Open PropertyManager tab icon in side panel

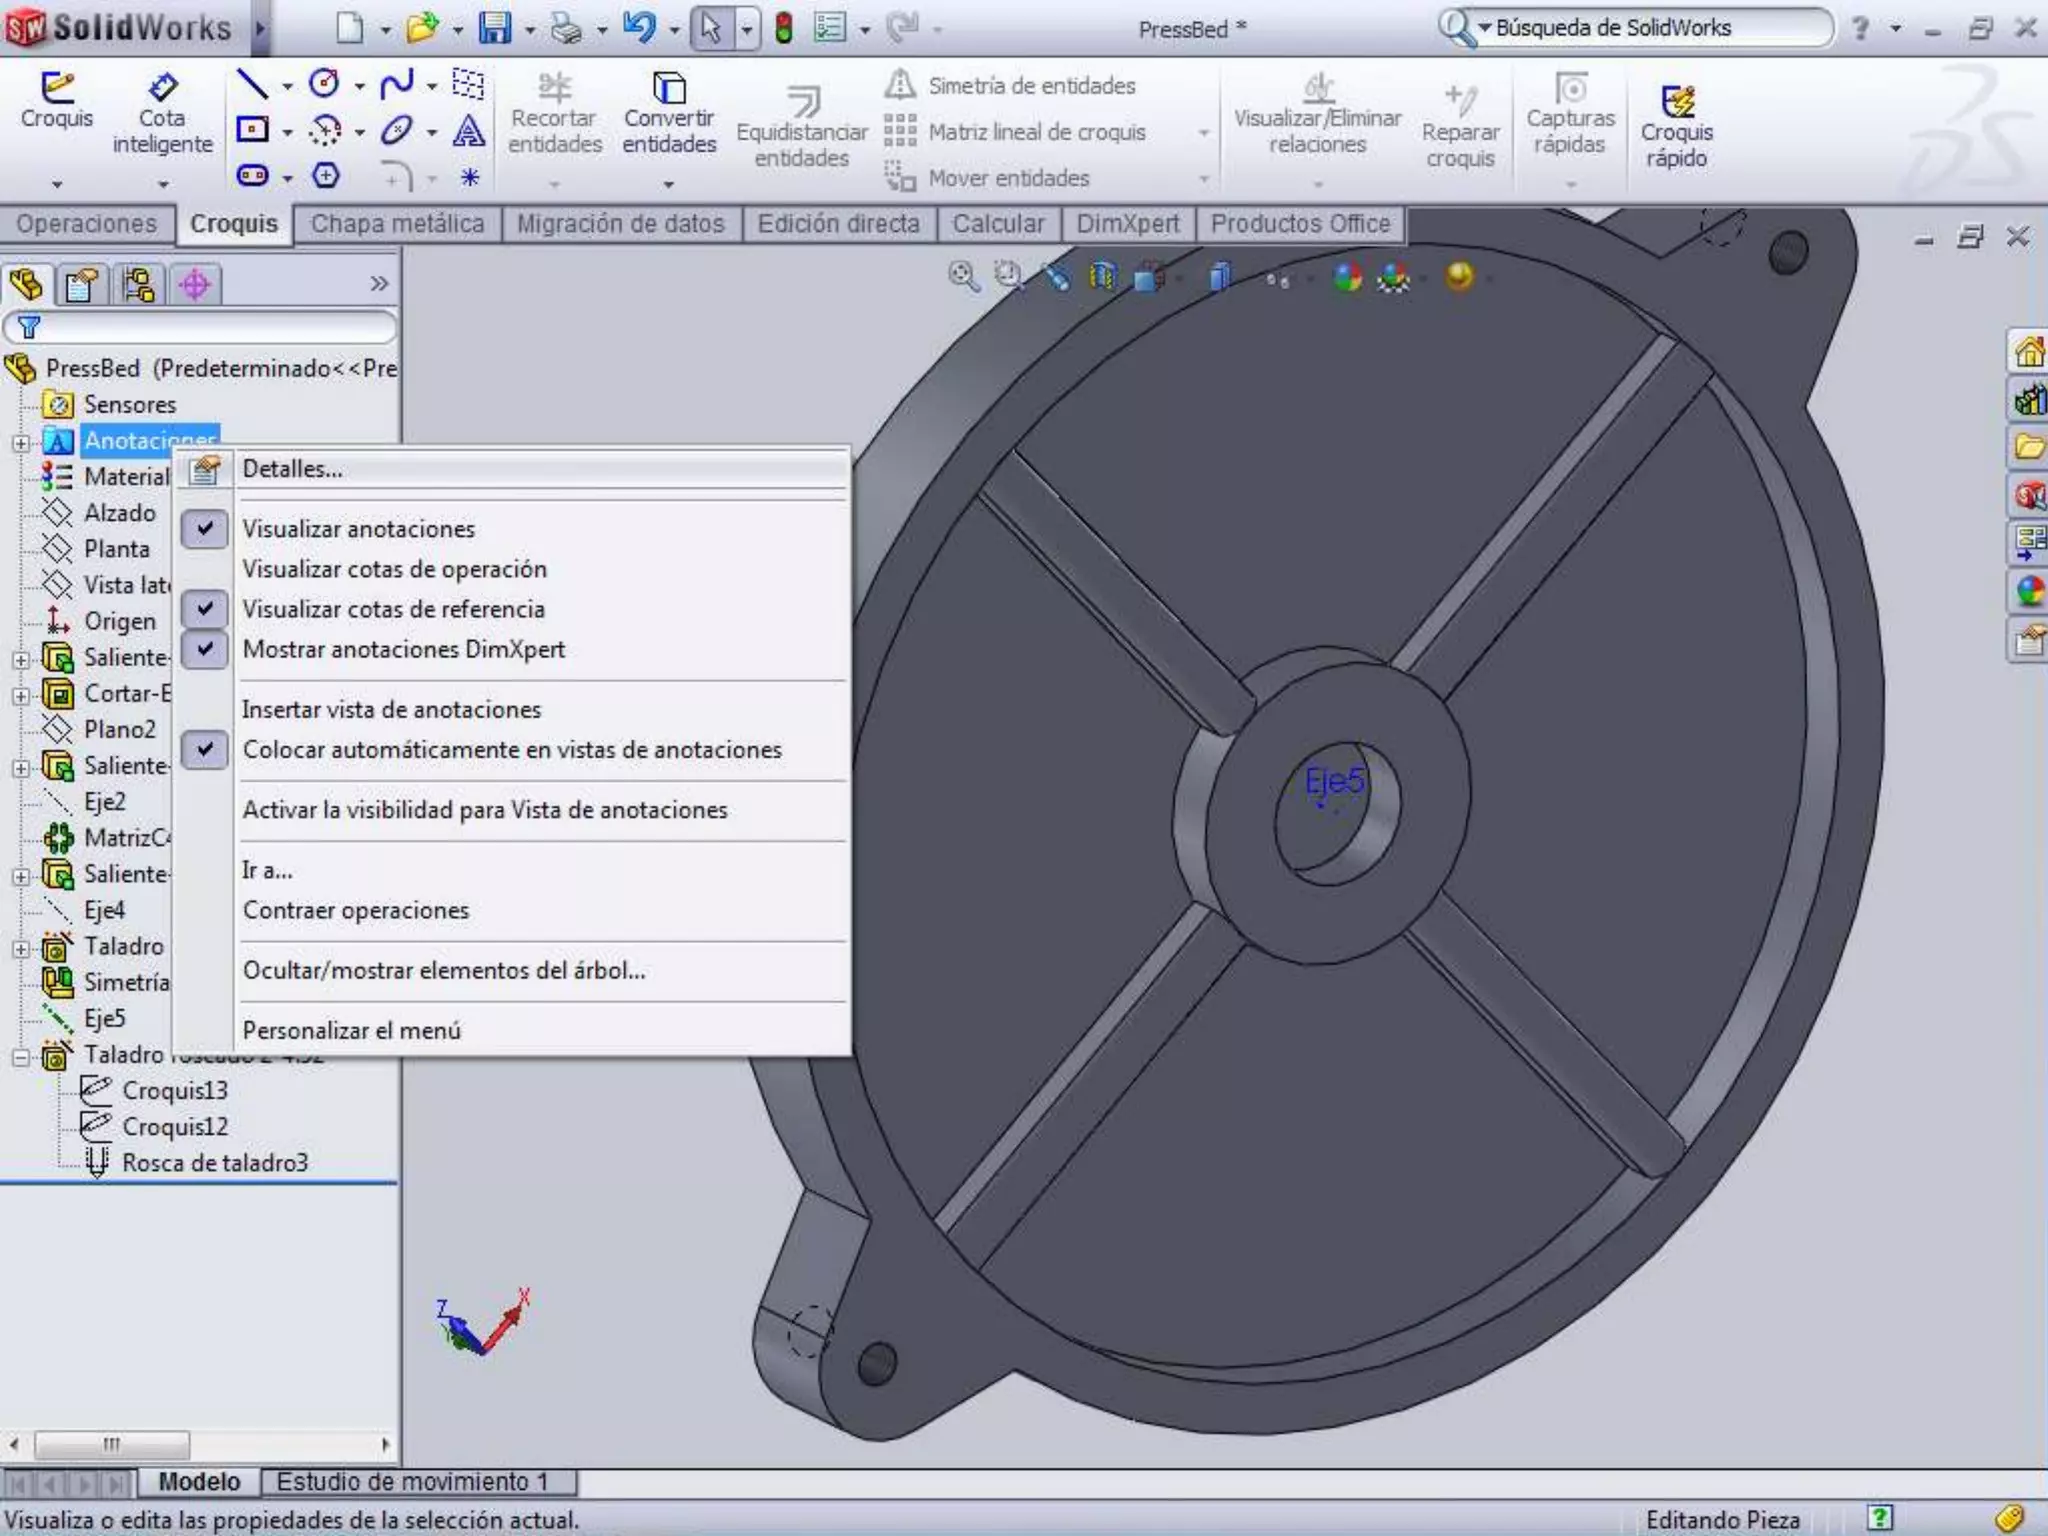81,285
